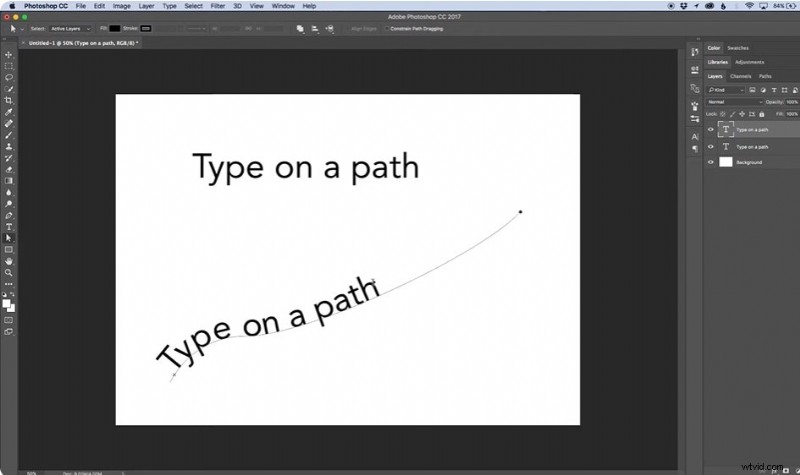Click the Stroke swatch in options bar
800x475 pixels.
coord(146,29)
